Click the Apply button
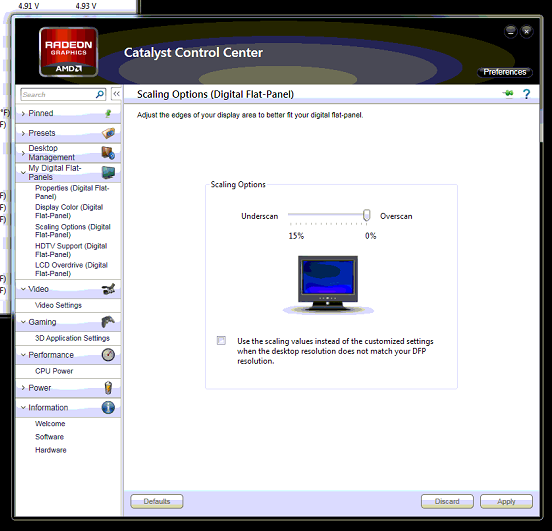 coord(506,501)
